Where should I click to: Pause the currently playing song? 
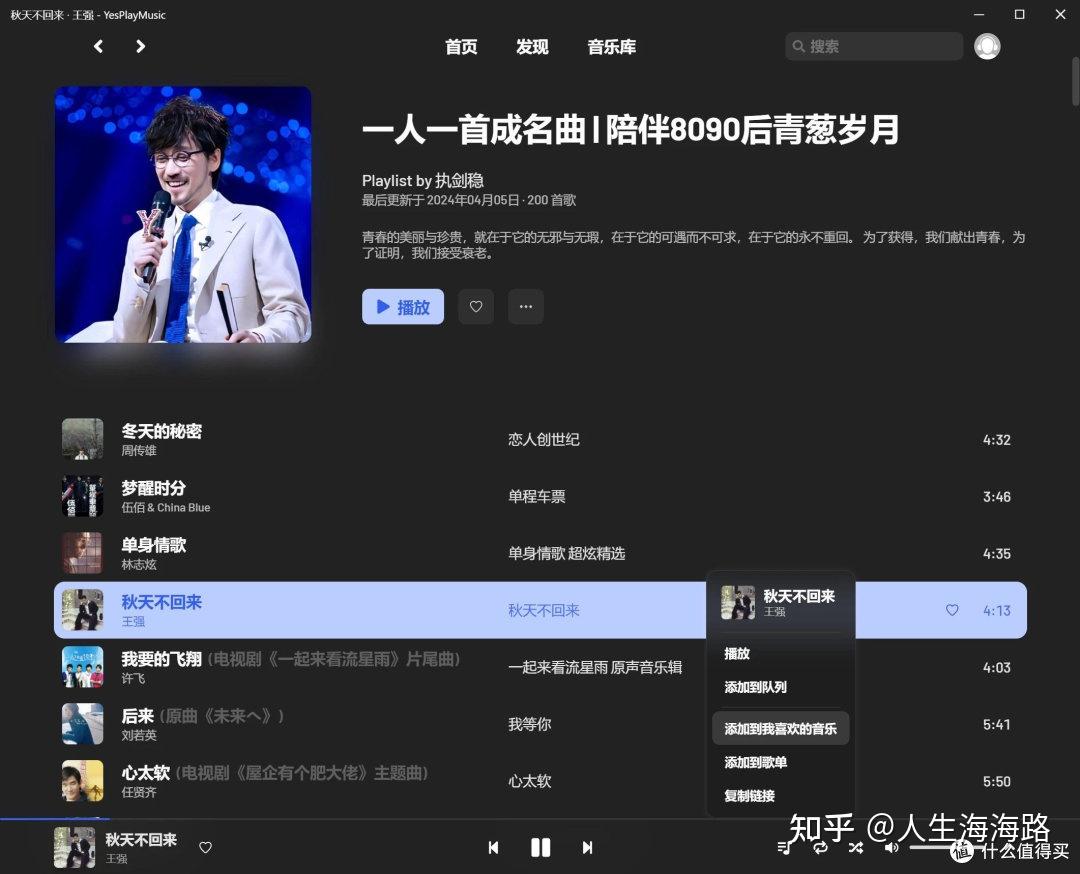tap(541, 847)
